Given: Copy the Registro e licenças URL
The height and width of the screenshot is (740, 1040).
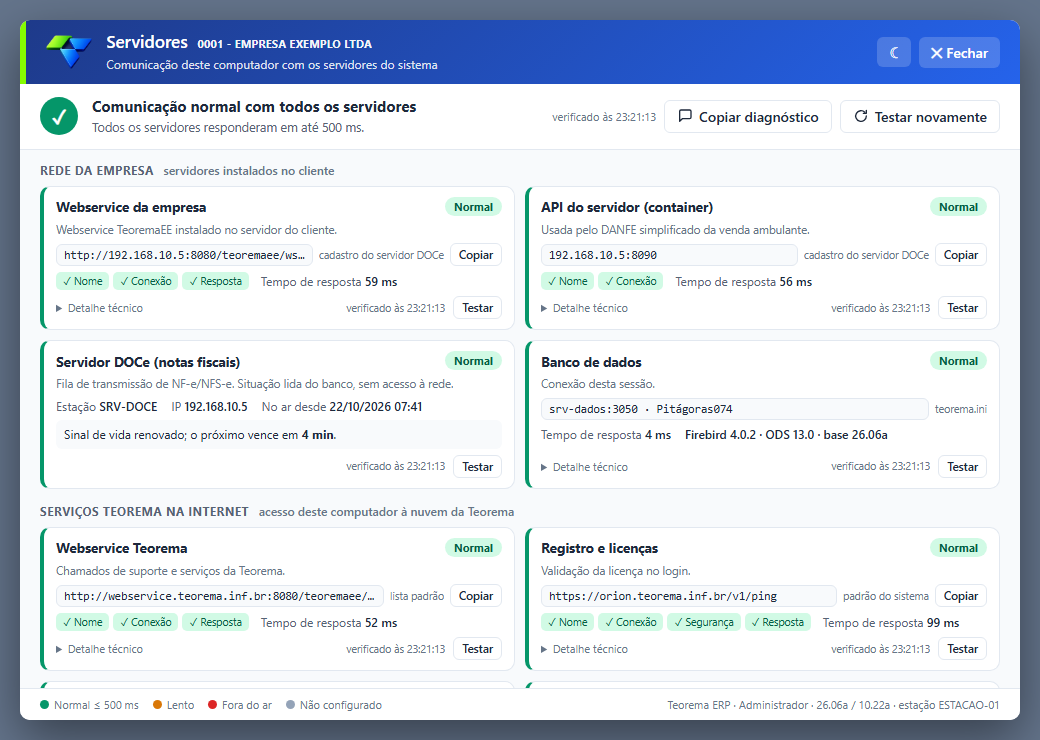Looking at the screenshot, I should [960, 595].
